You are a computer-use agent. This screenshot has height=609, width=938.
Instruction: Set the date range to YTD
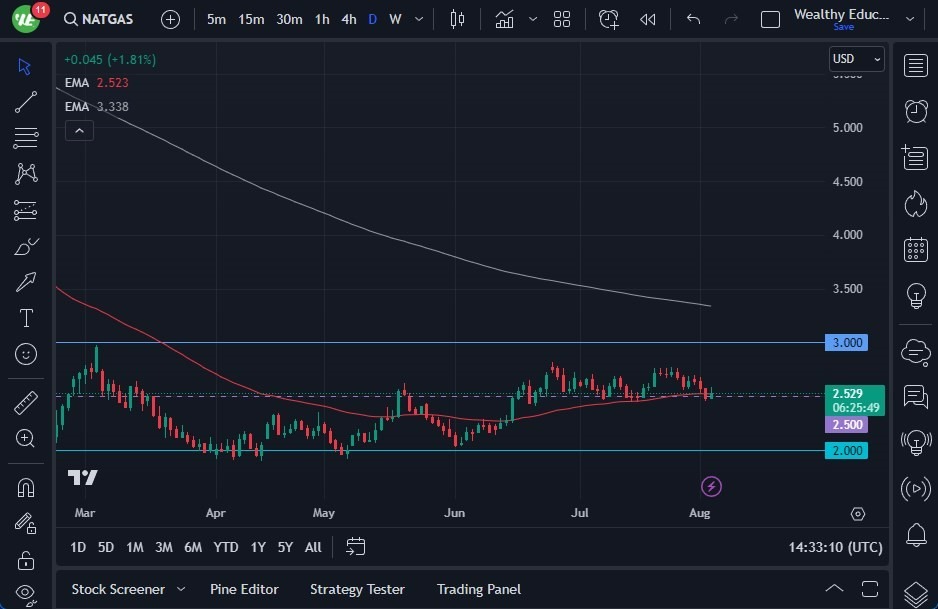pyautogui.click(x=226, y=547)
